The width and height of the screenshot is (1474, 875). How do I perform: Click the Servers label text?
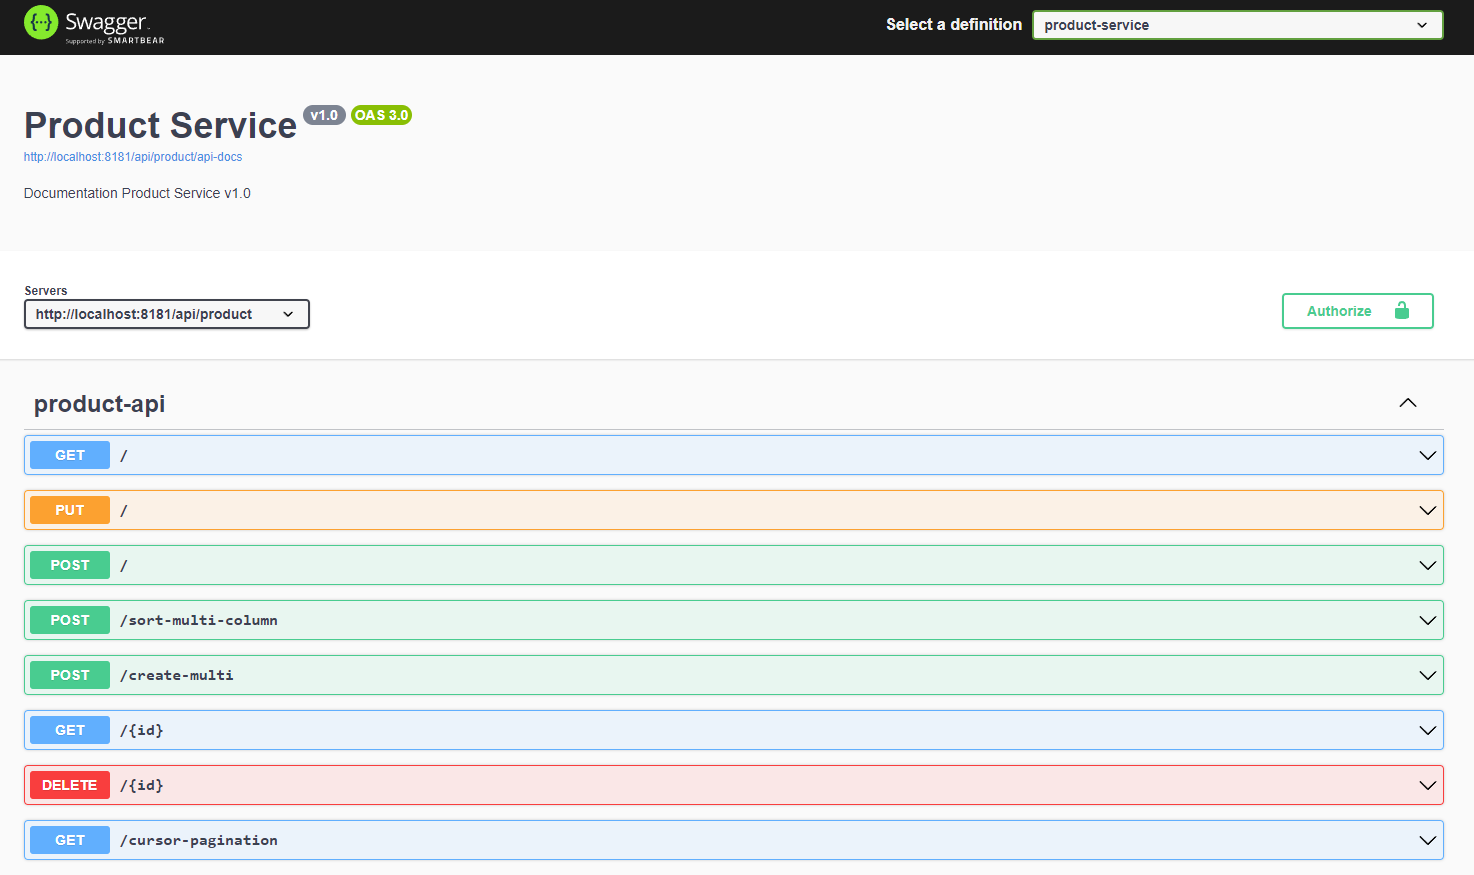pos(46,291)
